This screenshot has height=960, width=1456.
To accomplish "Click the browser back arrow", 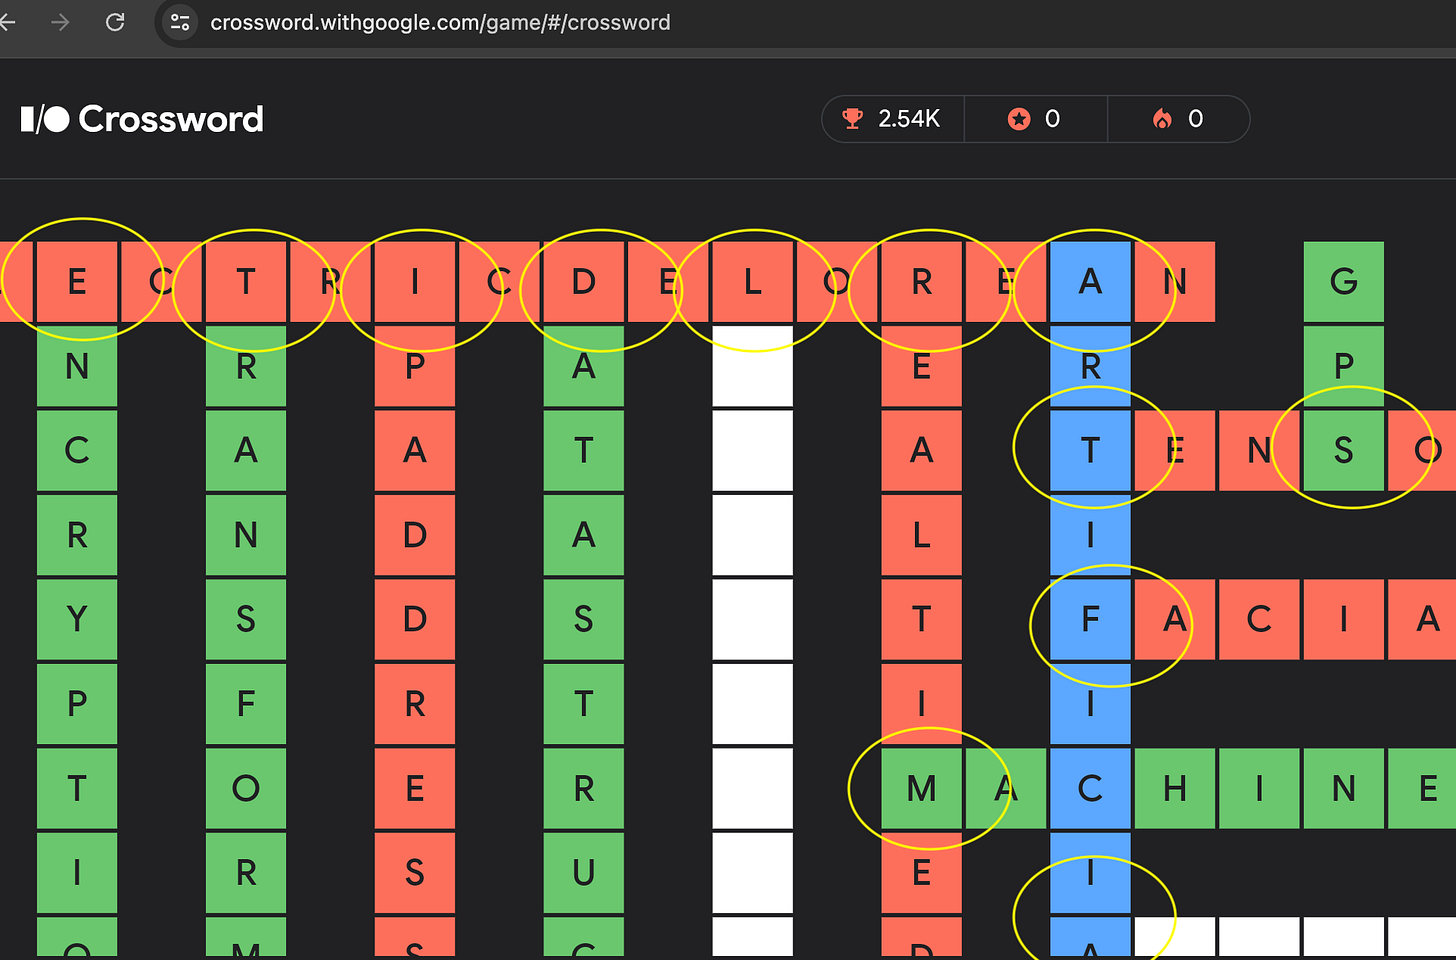I will [x=8, y=22].
